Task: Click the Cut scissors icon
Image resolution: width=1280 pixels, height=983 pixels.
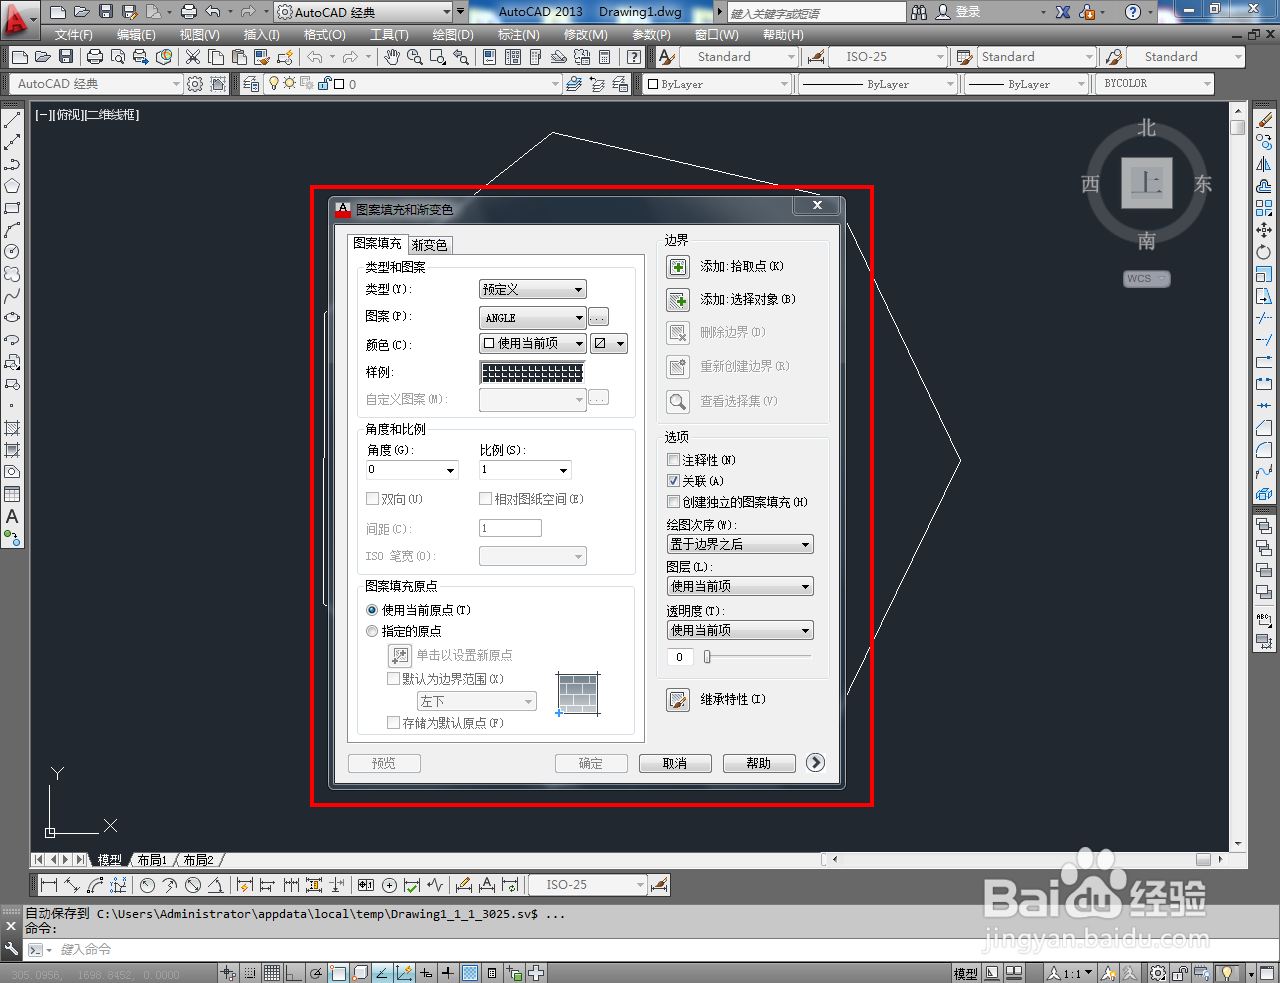Action: [193, 57]
